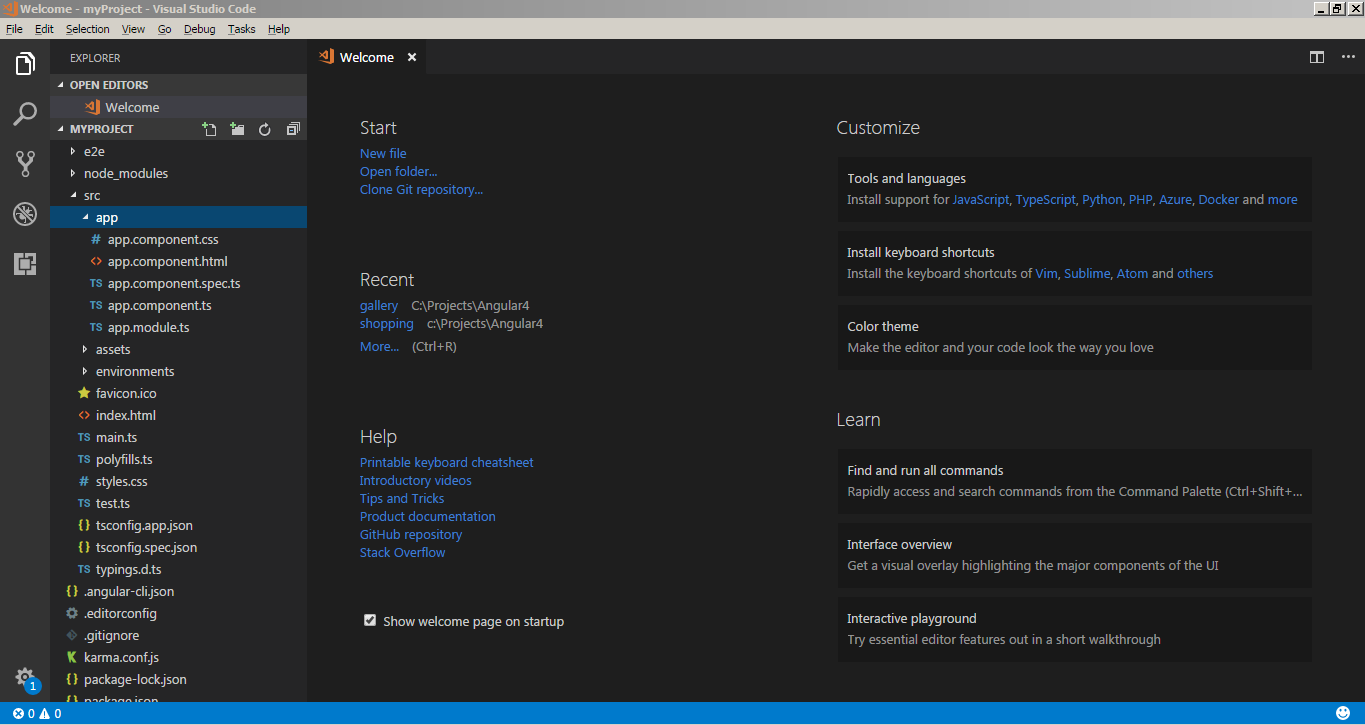Open Printable keyboard cheatsheet link

pos(447,462)
